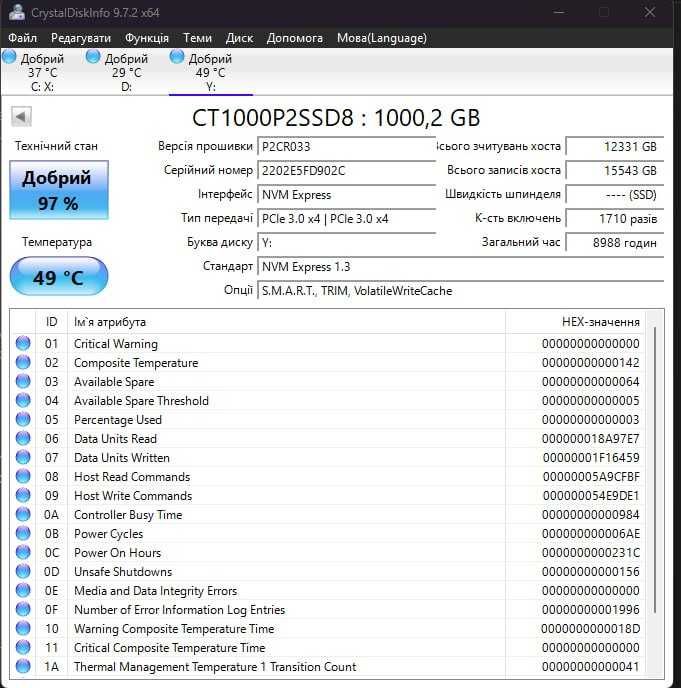Click the ID column header
This screenshot has height=688, width=681.
tap(51, 322)
